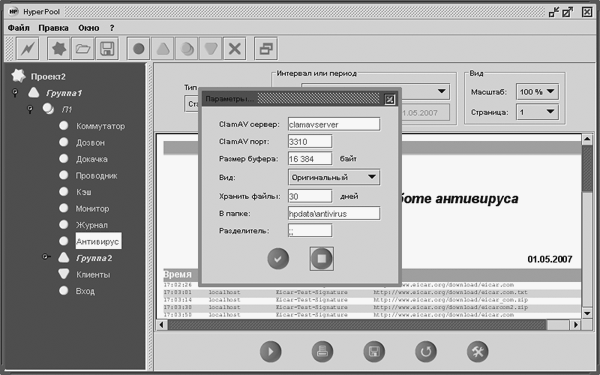The height and width of the screenshot is (375, 600).
Task: Collapse the Группа1 tree toggle
Action: [15, 93]
